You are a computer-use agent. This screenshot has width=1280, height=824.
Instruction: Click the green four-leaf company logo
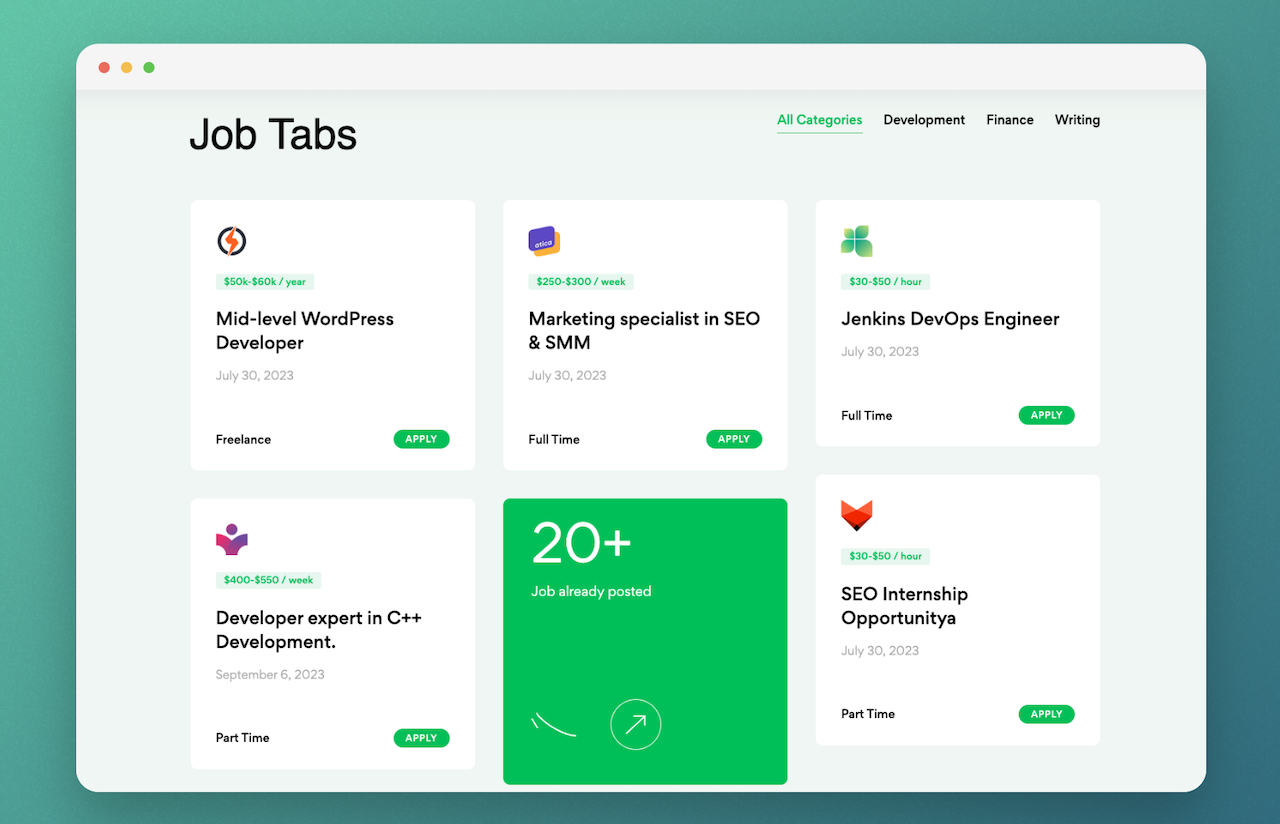tap(857, 241)
